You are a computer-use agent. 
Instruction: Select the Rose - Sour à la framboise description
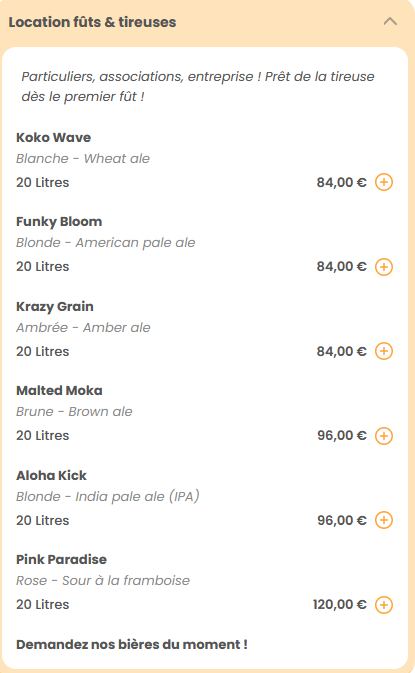103,580
